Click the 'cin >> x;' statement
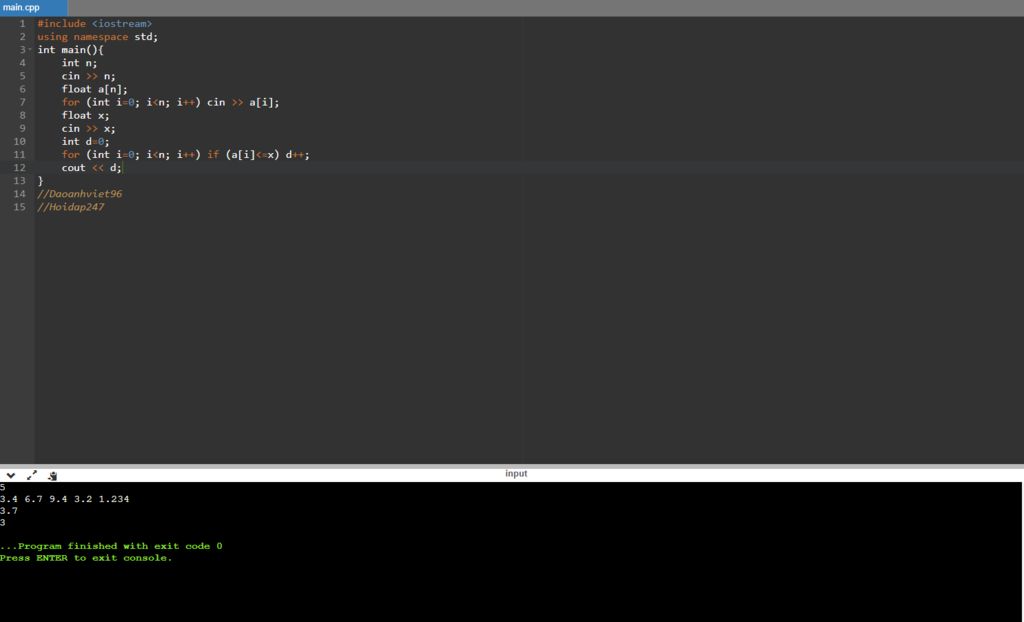The width and height of the screenshot is (1024, 622). pyautogui.click(x=88, y=128)
